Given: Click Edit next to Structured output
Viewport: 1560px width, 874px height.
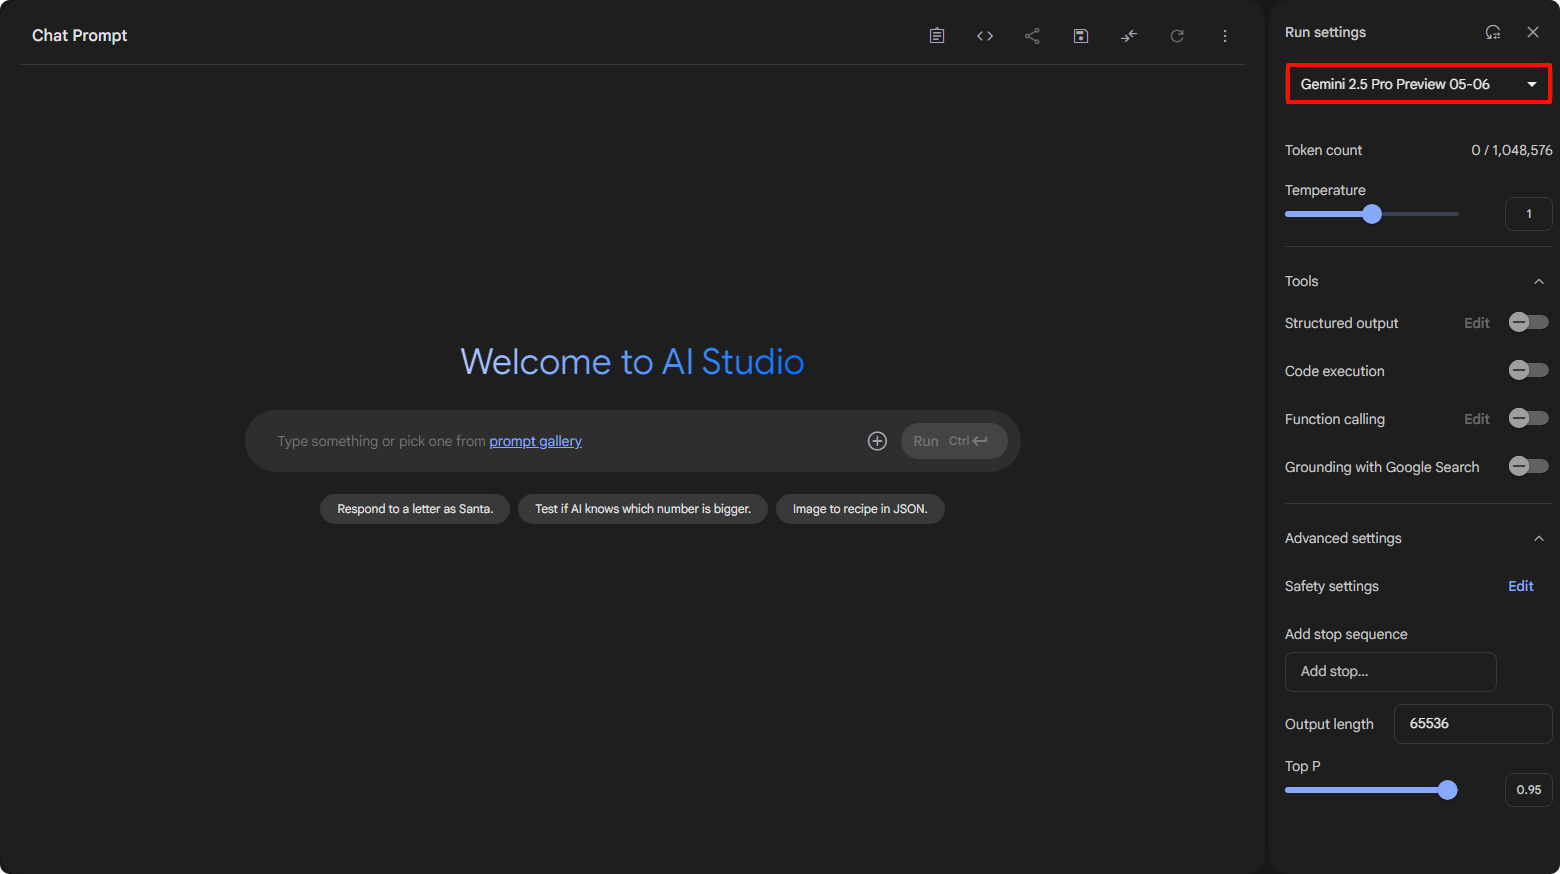Looking at the screenshot, I should [x=1477, y=323].
